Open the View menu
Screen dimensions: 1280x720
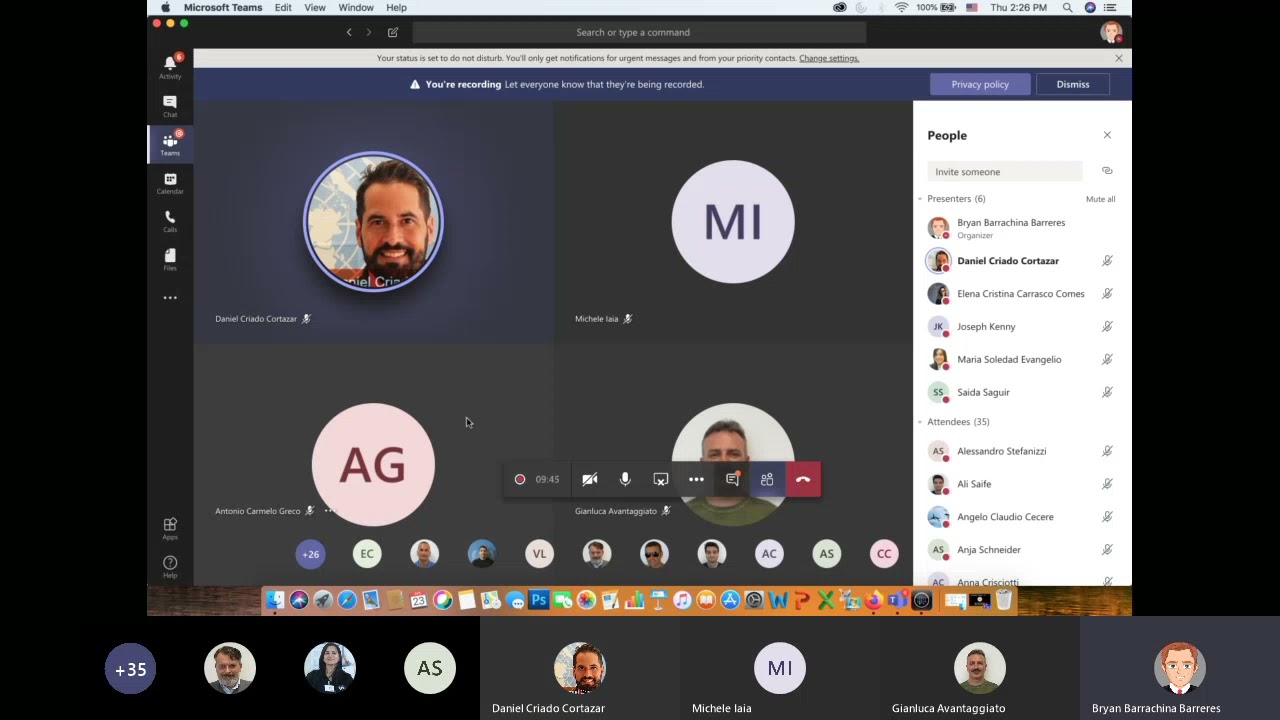[315, 8]
